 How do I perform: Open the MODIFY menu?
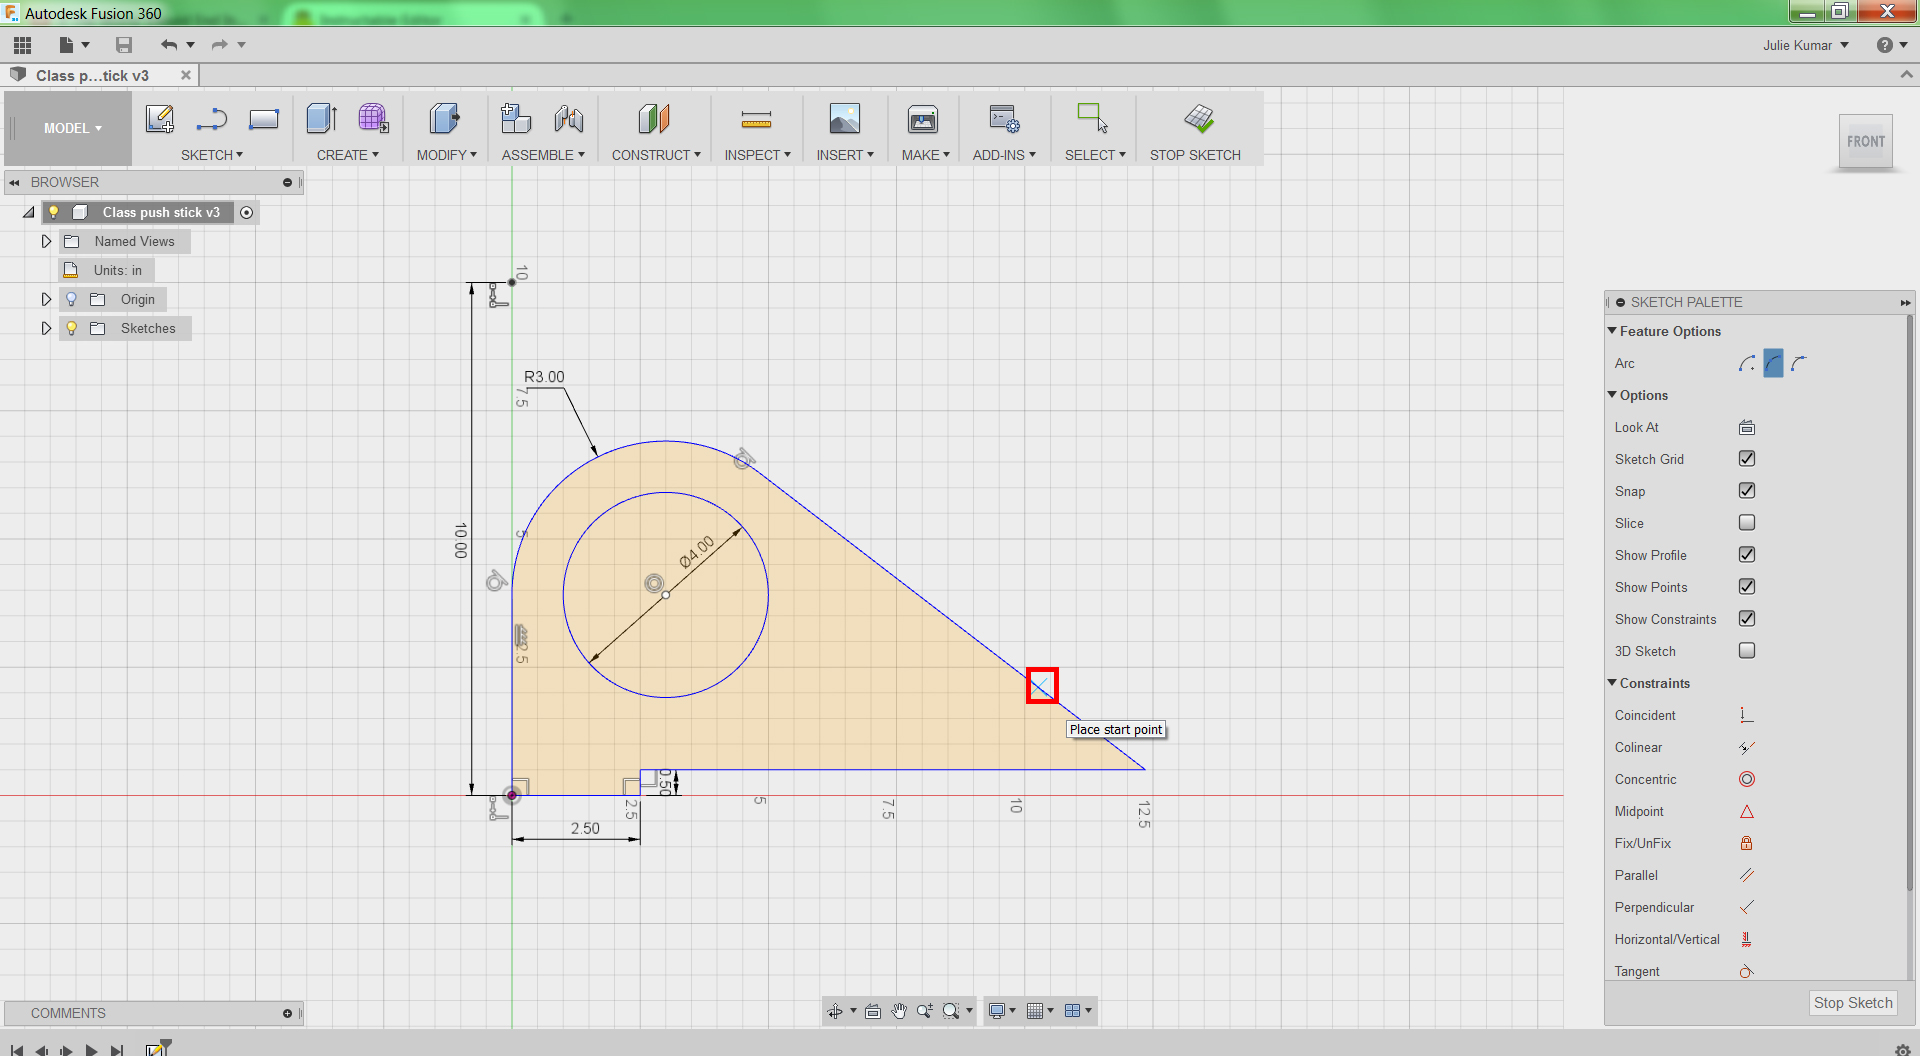447,155
